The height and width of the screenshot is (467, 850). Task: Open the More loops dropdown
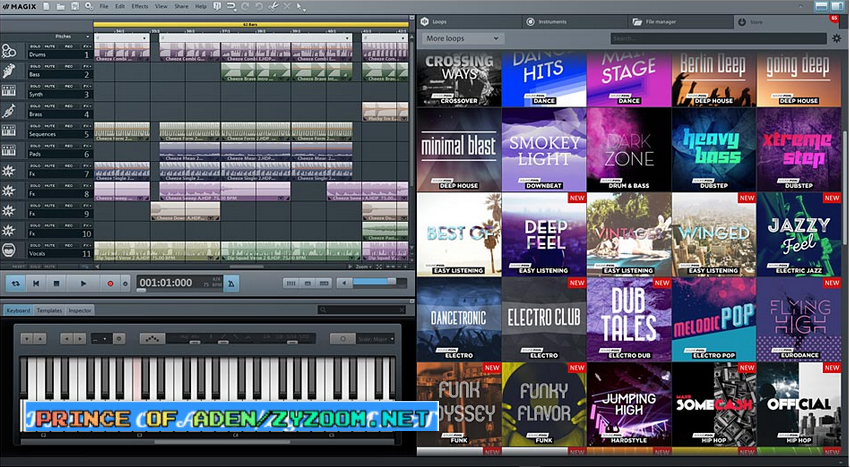click(x=462, y=39)
